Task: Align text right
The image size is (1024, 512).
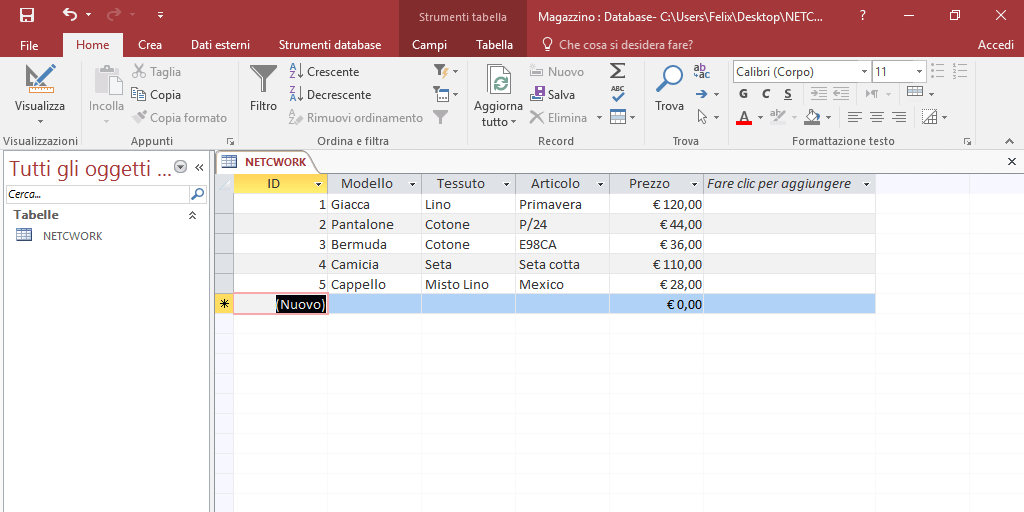Action: click(899, 118)
